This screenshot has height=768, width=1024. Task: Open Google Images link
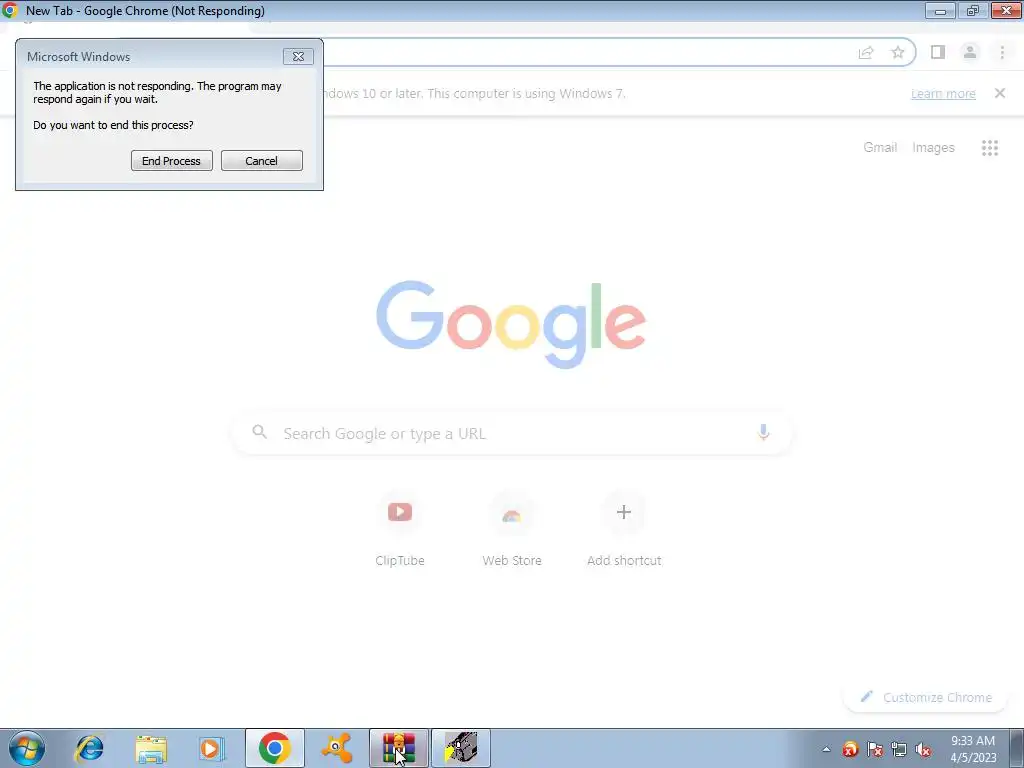coord(933,148)
